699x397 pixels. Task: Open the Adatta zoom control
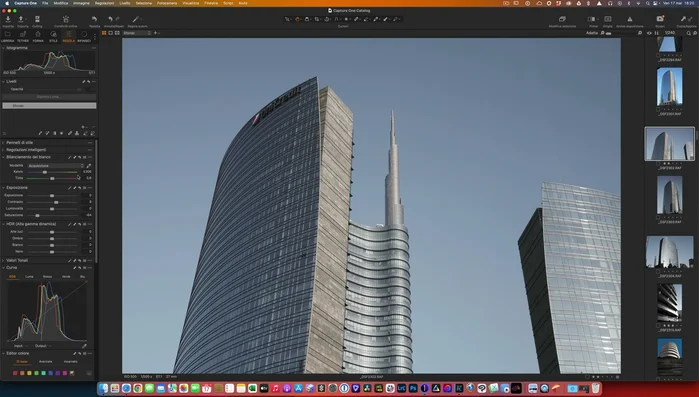(x=592, y=33)
